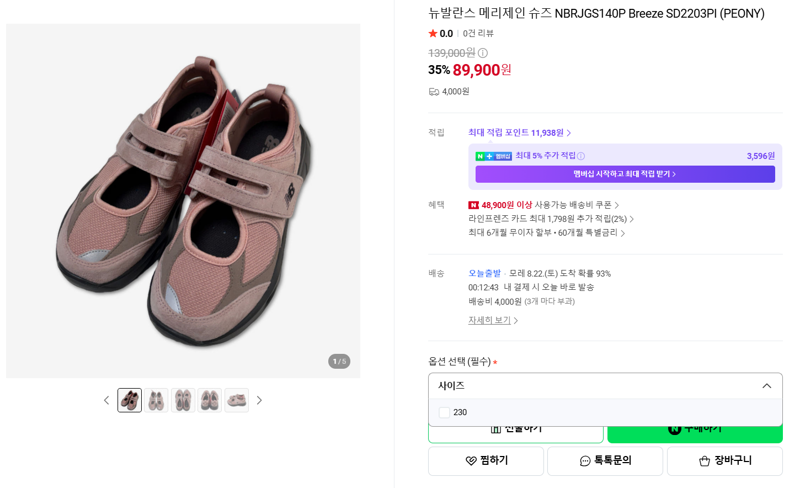Open 라인프렌즈 카드 추가 적립 details
800x488 pixels.
point(551,219)
